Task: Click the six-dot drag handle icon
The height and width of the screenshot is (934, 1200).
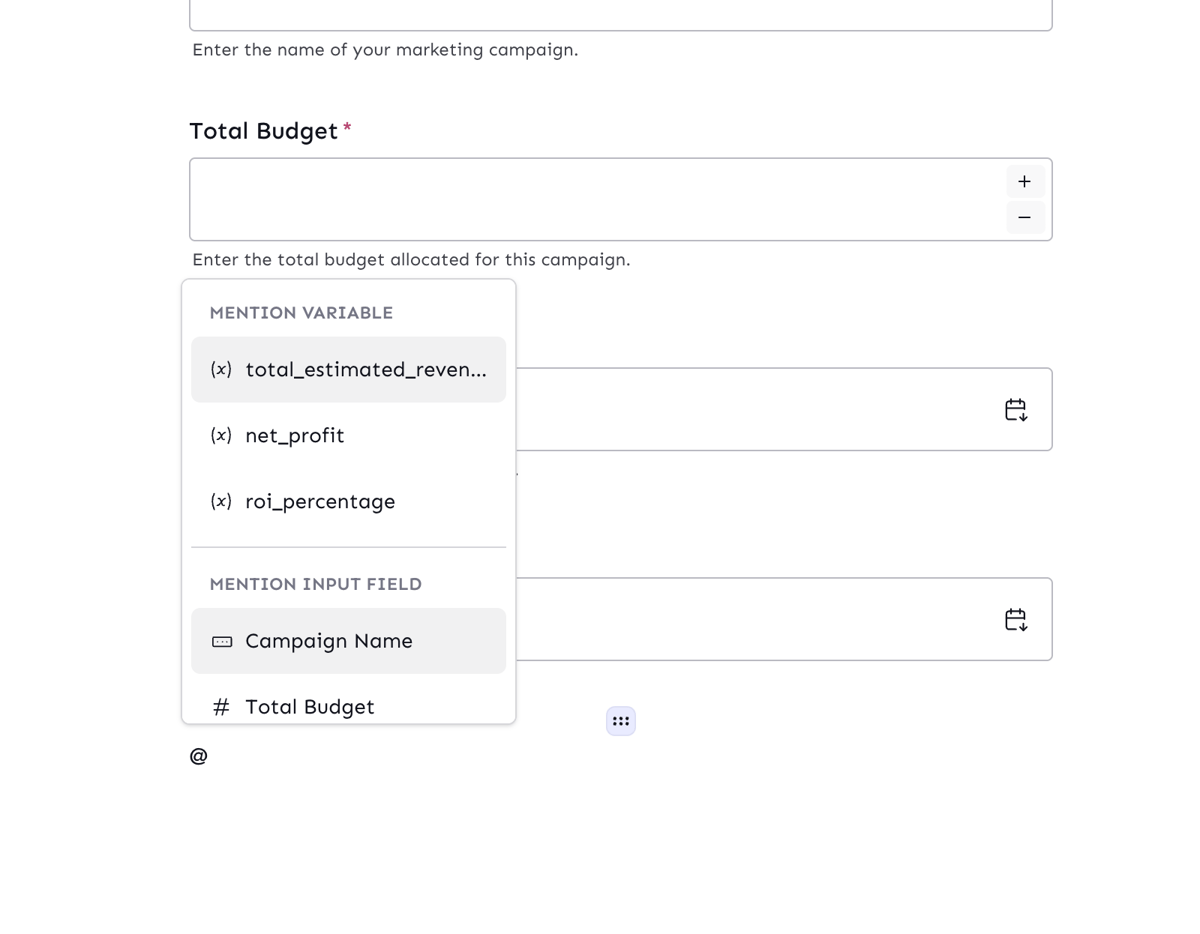Action: pyautogui.click(x=621, y=721)
